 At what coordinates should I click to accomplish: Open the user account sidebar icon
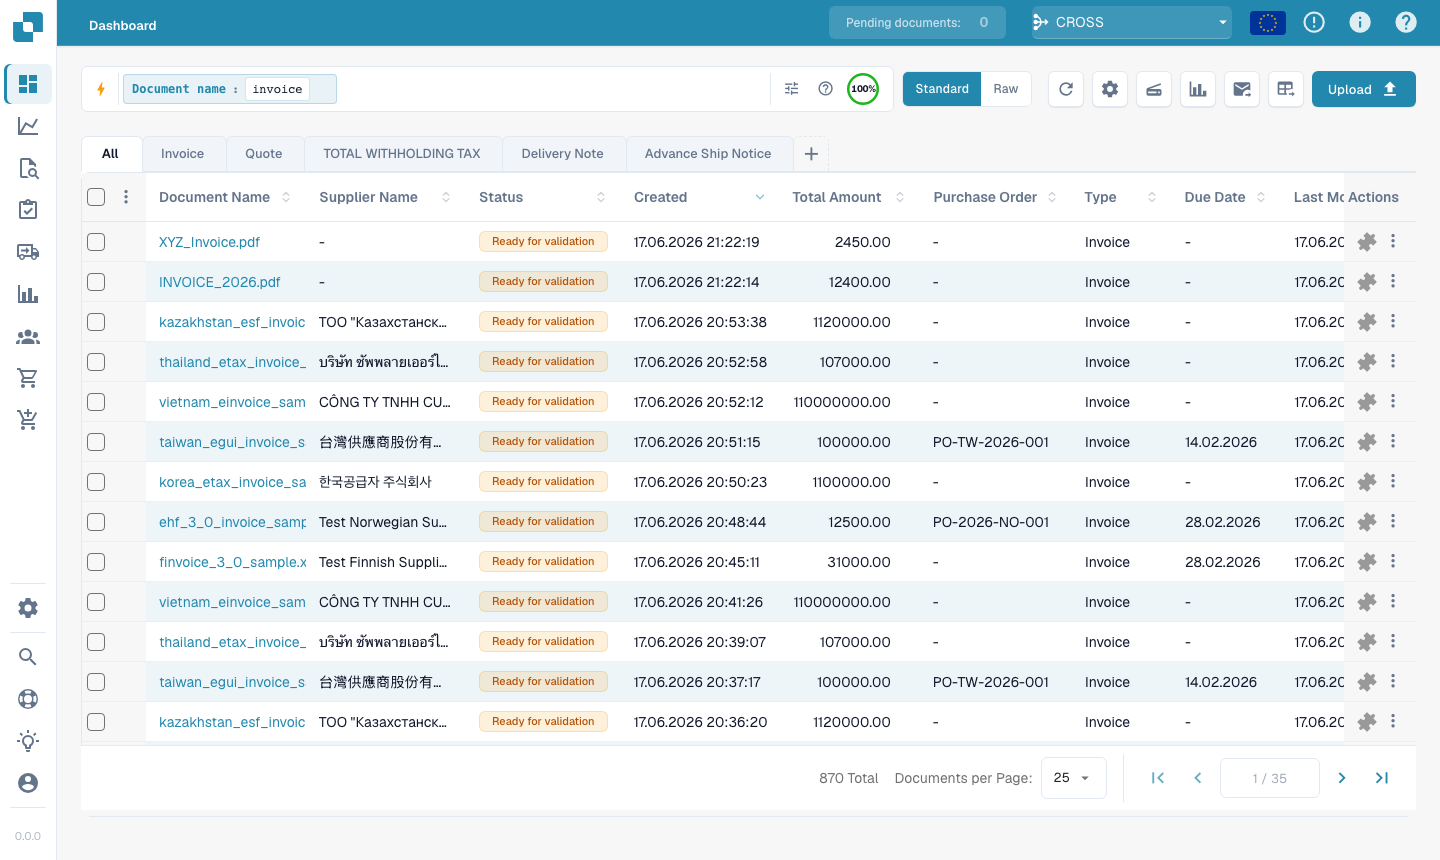coord(28,783)
